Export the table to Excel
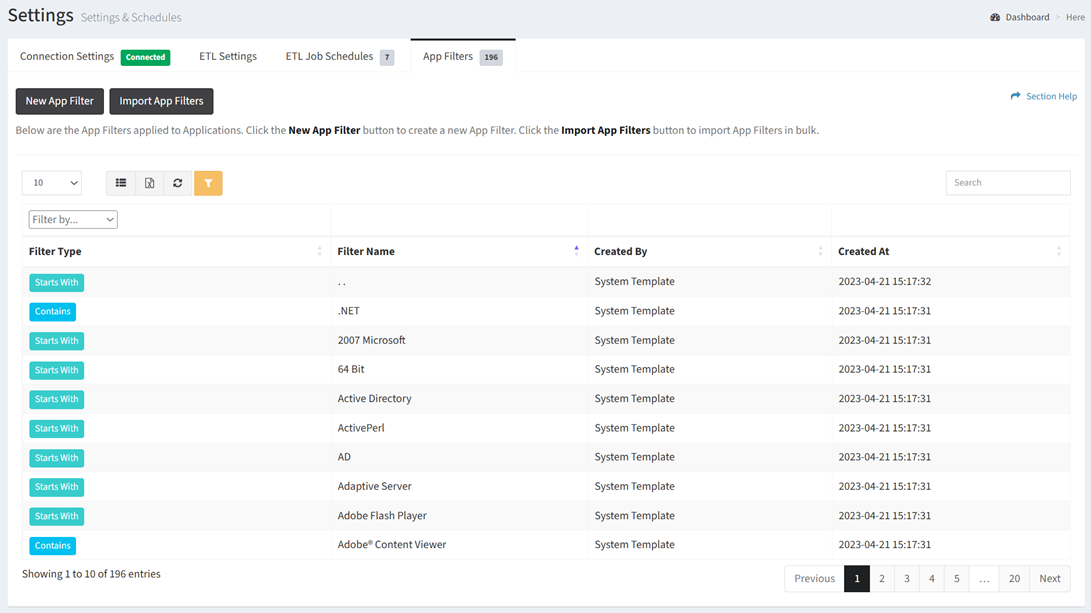 pos(149,183)
